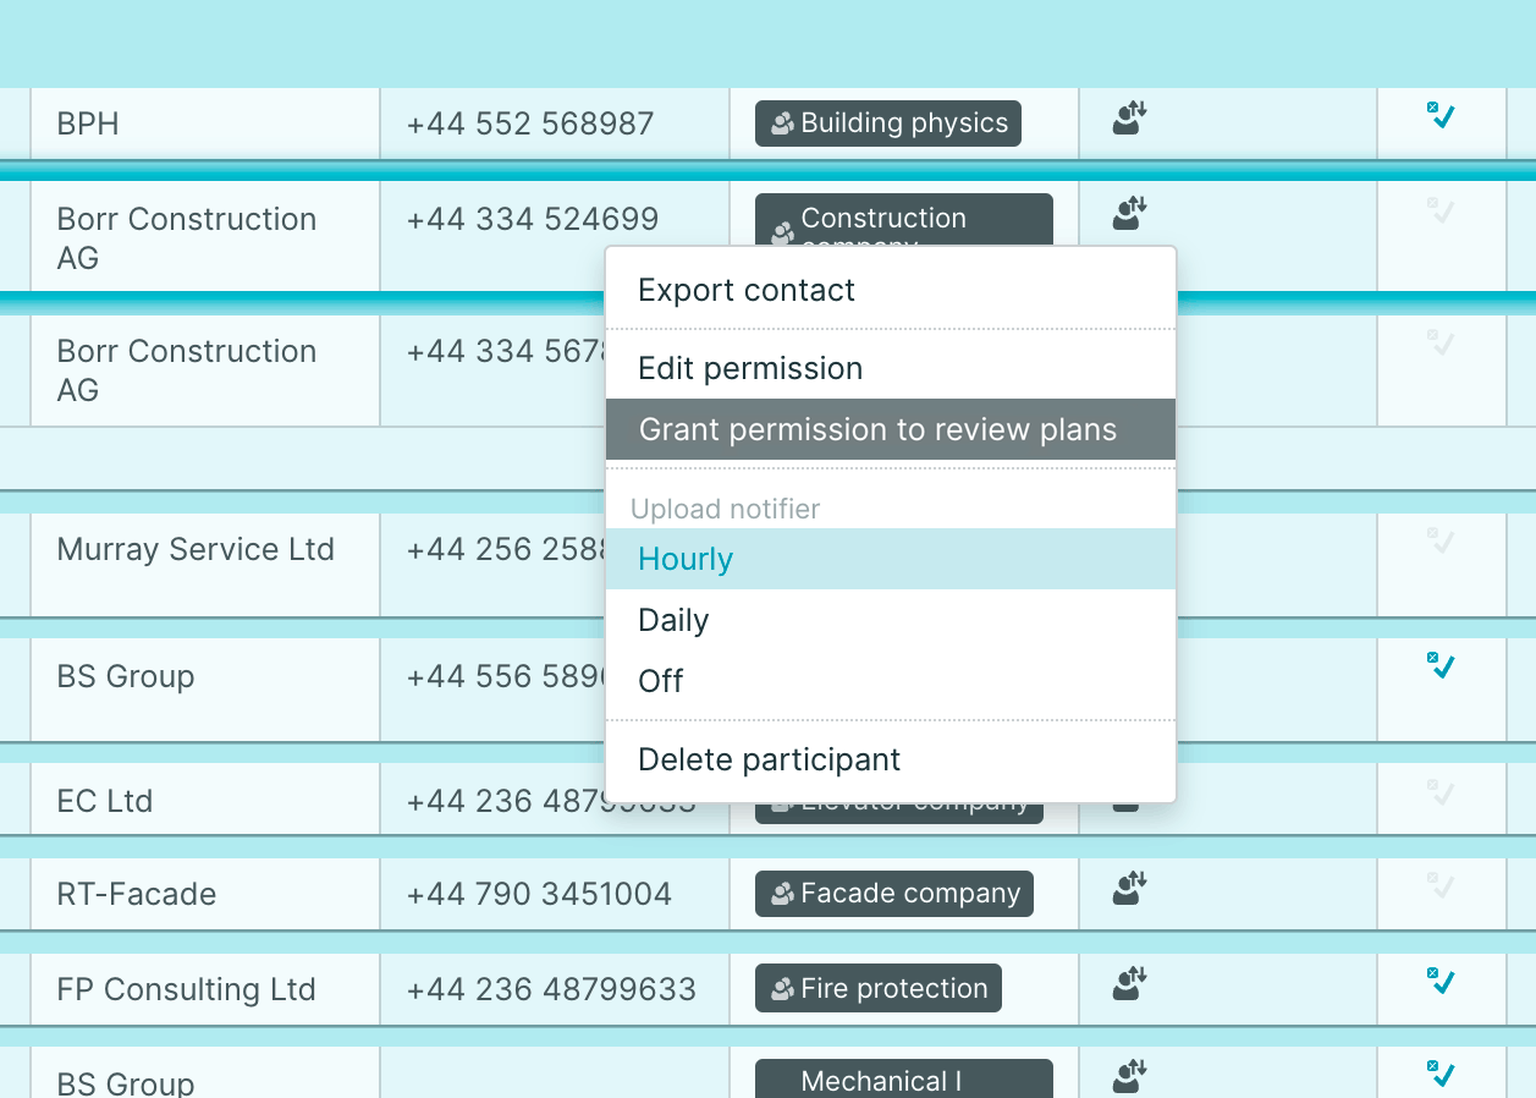Click the permission icon in FP Consulting Ltd row
Viewport: 1536px width, 1098px height.
tap(1129, 984)
